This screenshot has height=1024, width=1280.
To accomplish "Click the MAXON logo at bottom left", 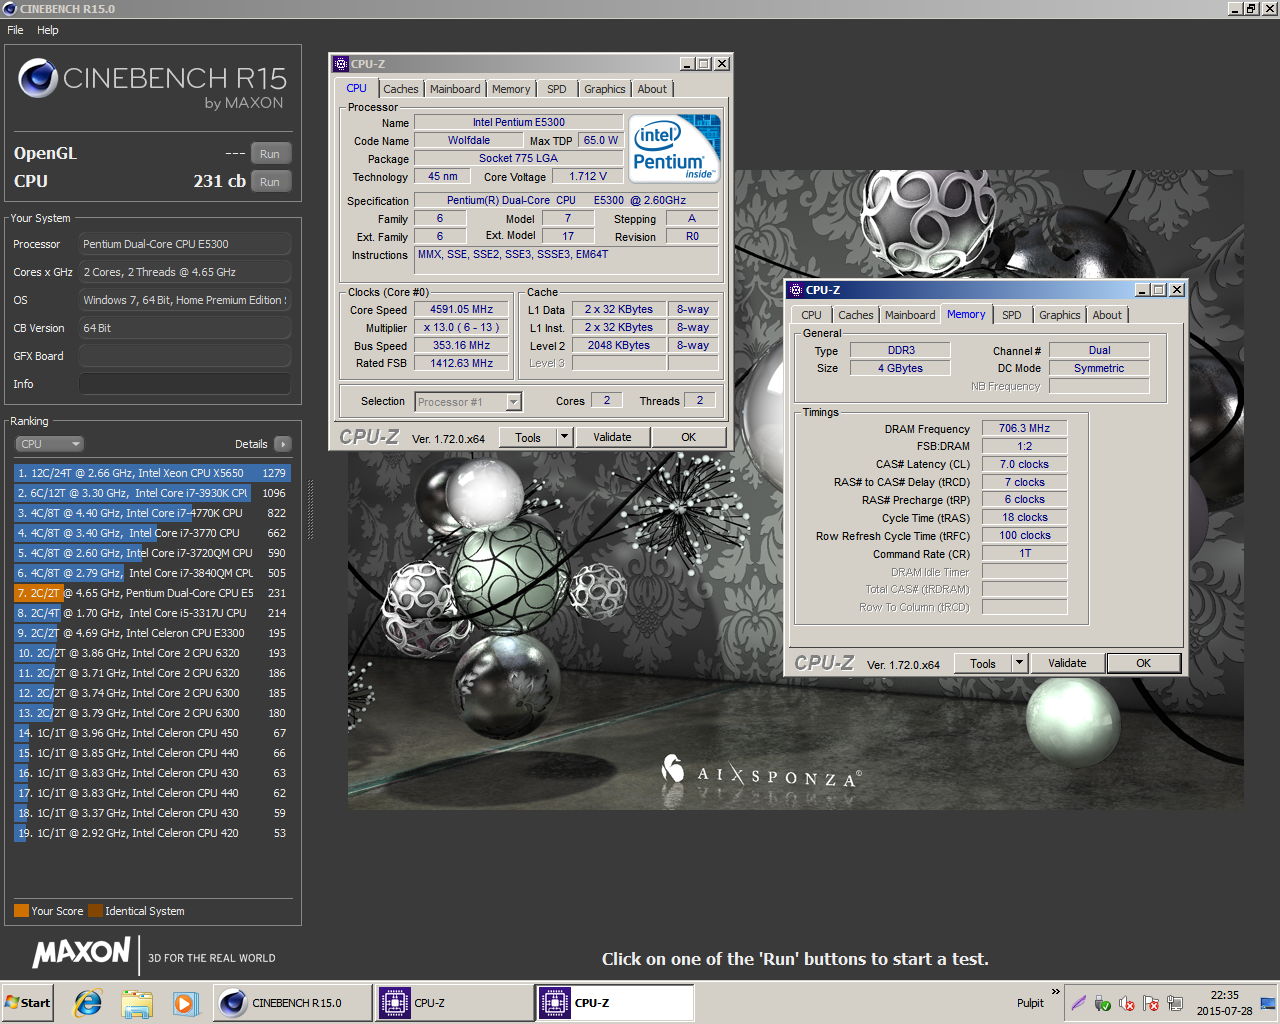I will (x=82, y=953).
